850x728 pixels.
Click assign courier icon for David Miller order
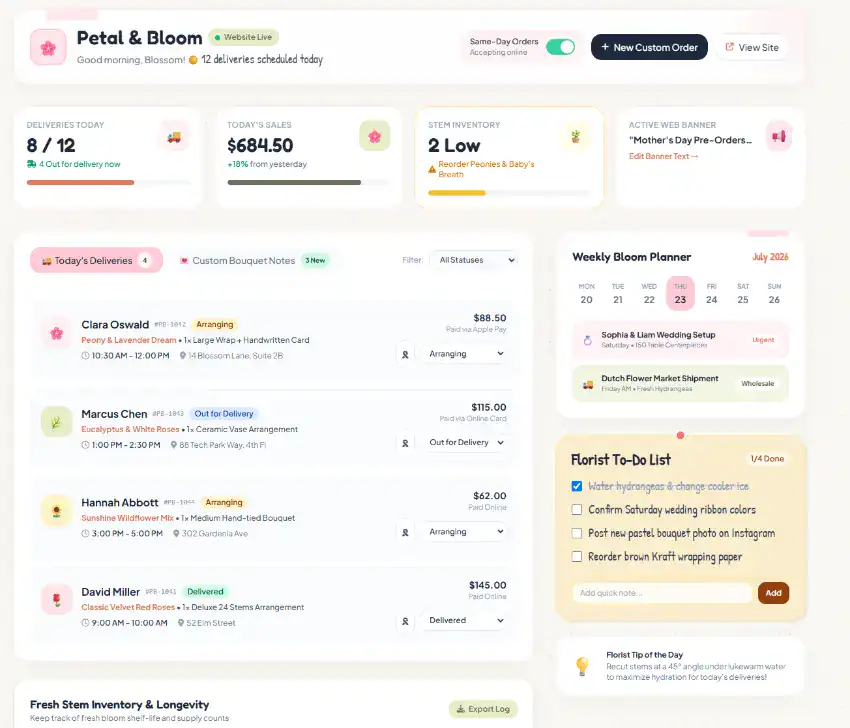pyautogui.click(x=405, y=621)
